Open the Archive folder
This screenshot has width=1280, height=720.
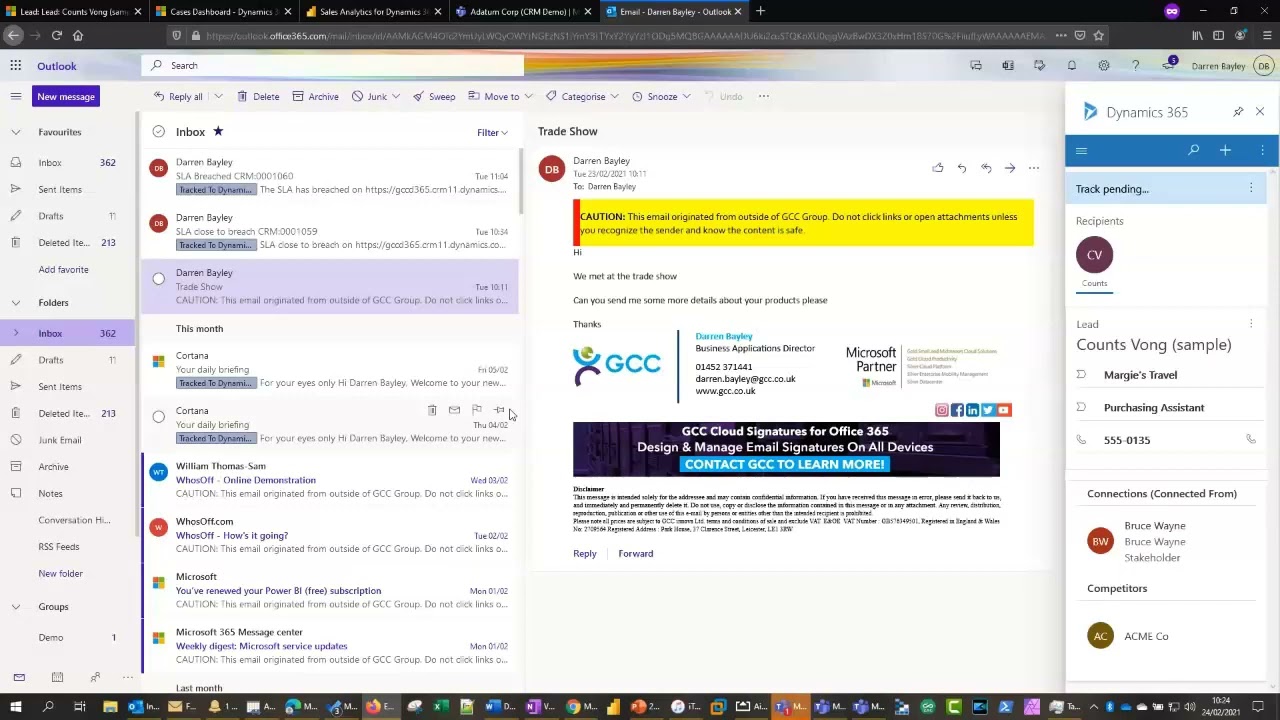[x=54, y=467]
